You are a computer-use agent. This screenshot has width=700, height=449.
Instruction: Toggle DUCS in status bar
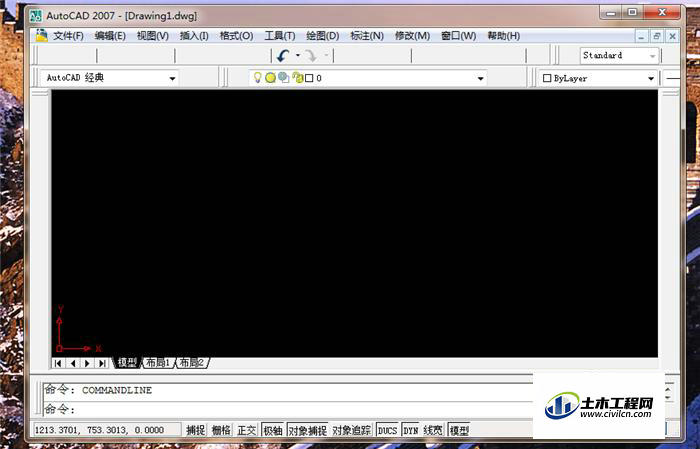pyautogui.click(x=387, y=430)
